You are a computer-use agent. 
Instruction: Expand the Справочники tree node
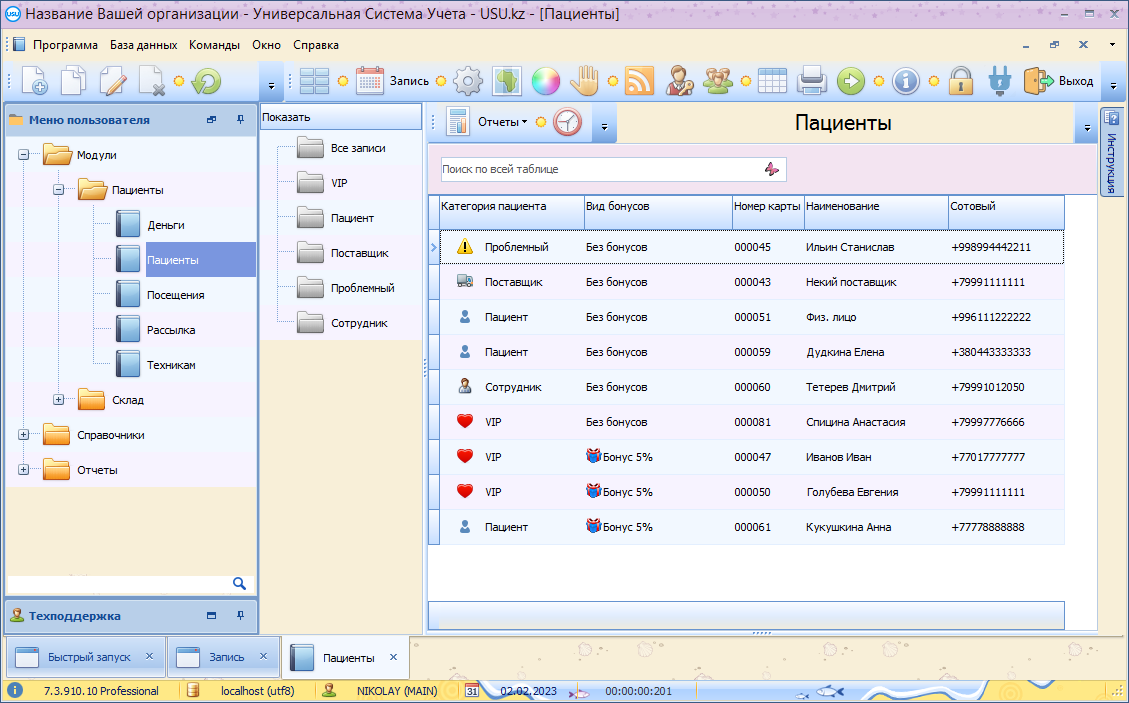[x=23, y=435]
